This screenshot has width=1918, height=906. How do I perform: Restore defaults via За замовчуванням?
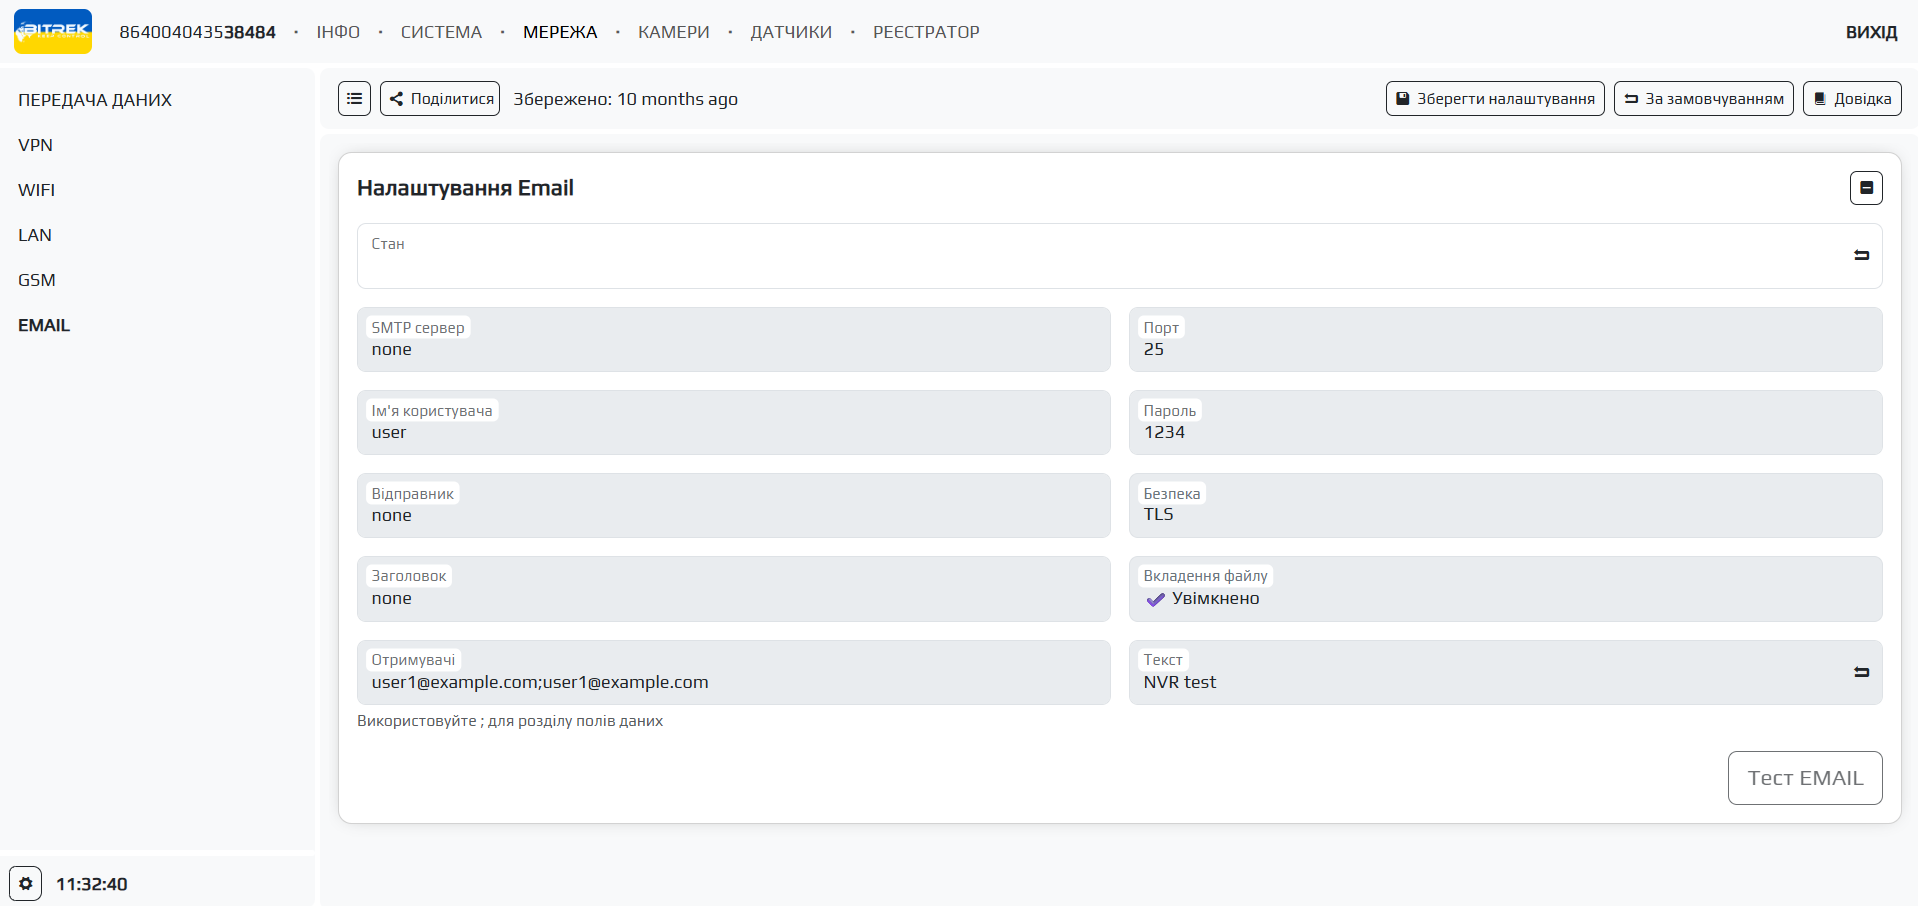pyautogui.click(x=1703, y=99)
